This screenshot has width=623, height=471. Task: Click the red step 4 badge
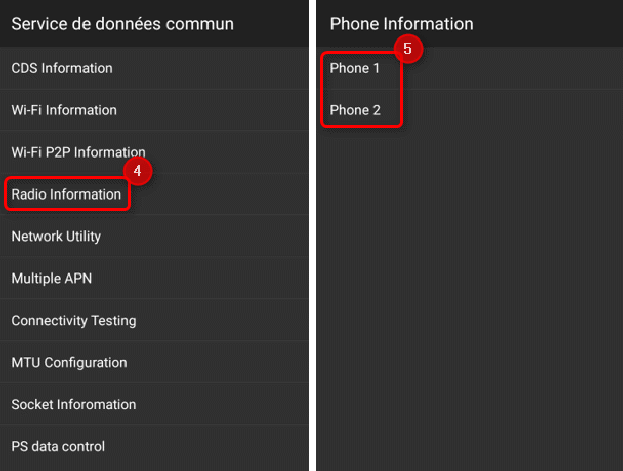point(137,171)
